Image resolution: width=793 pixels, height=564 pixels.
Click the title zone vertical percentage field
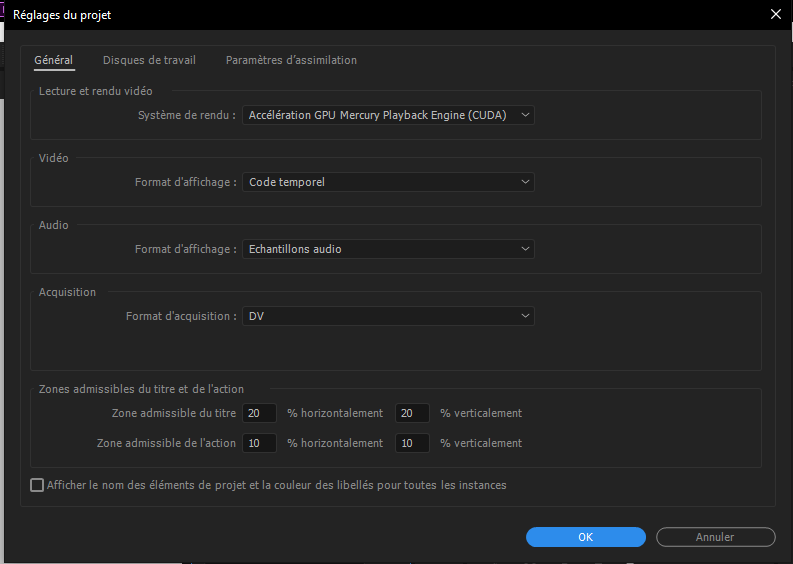pyautogui.click(x=412, y=413)
